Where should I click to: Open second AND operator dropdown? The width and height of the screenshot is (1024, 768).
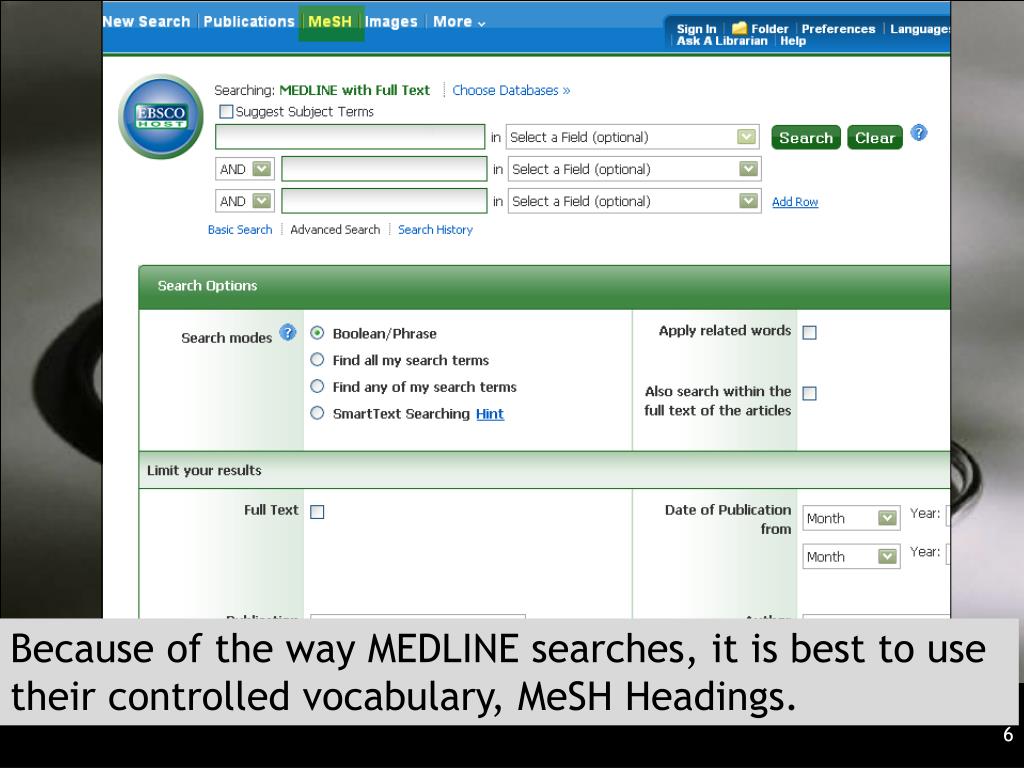245,201
